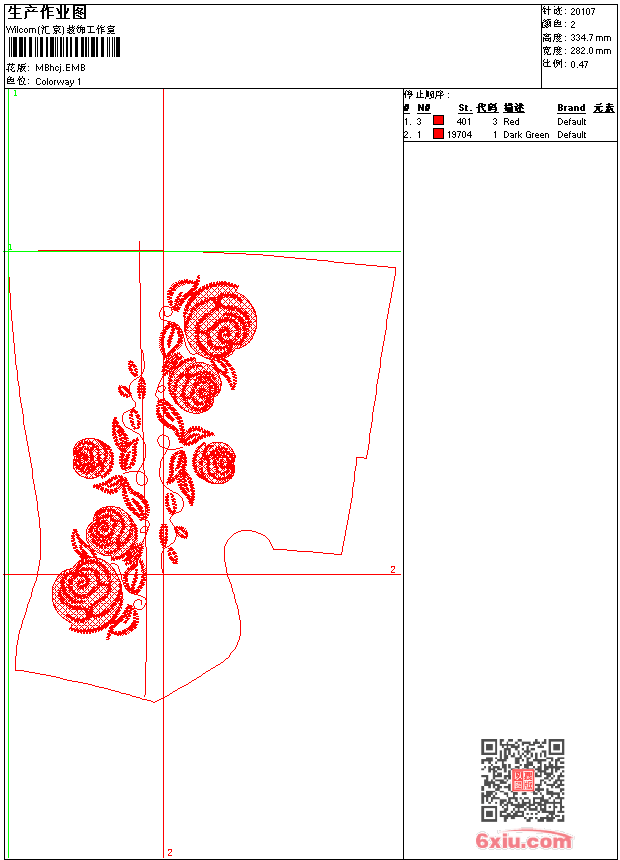
Task: Select the MBhcj.EMB file name text
Action: [60, 68]
